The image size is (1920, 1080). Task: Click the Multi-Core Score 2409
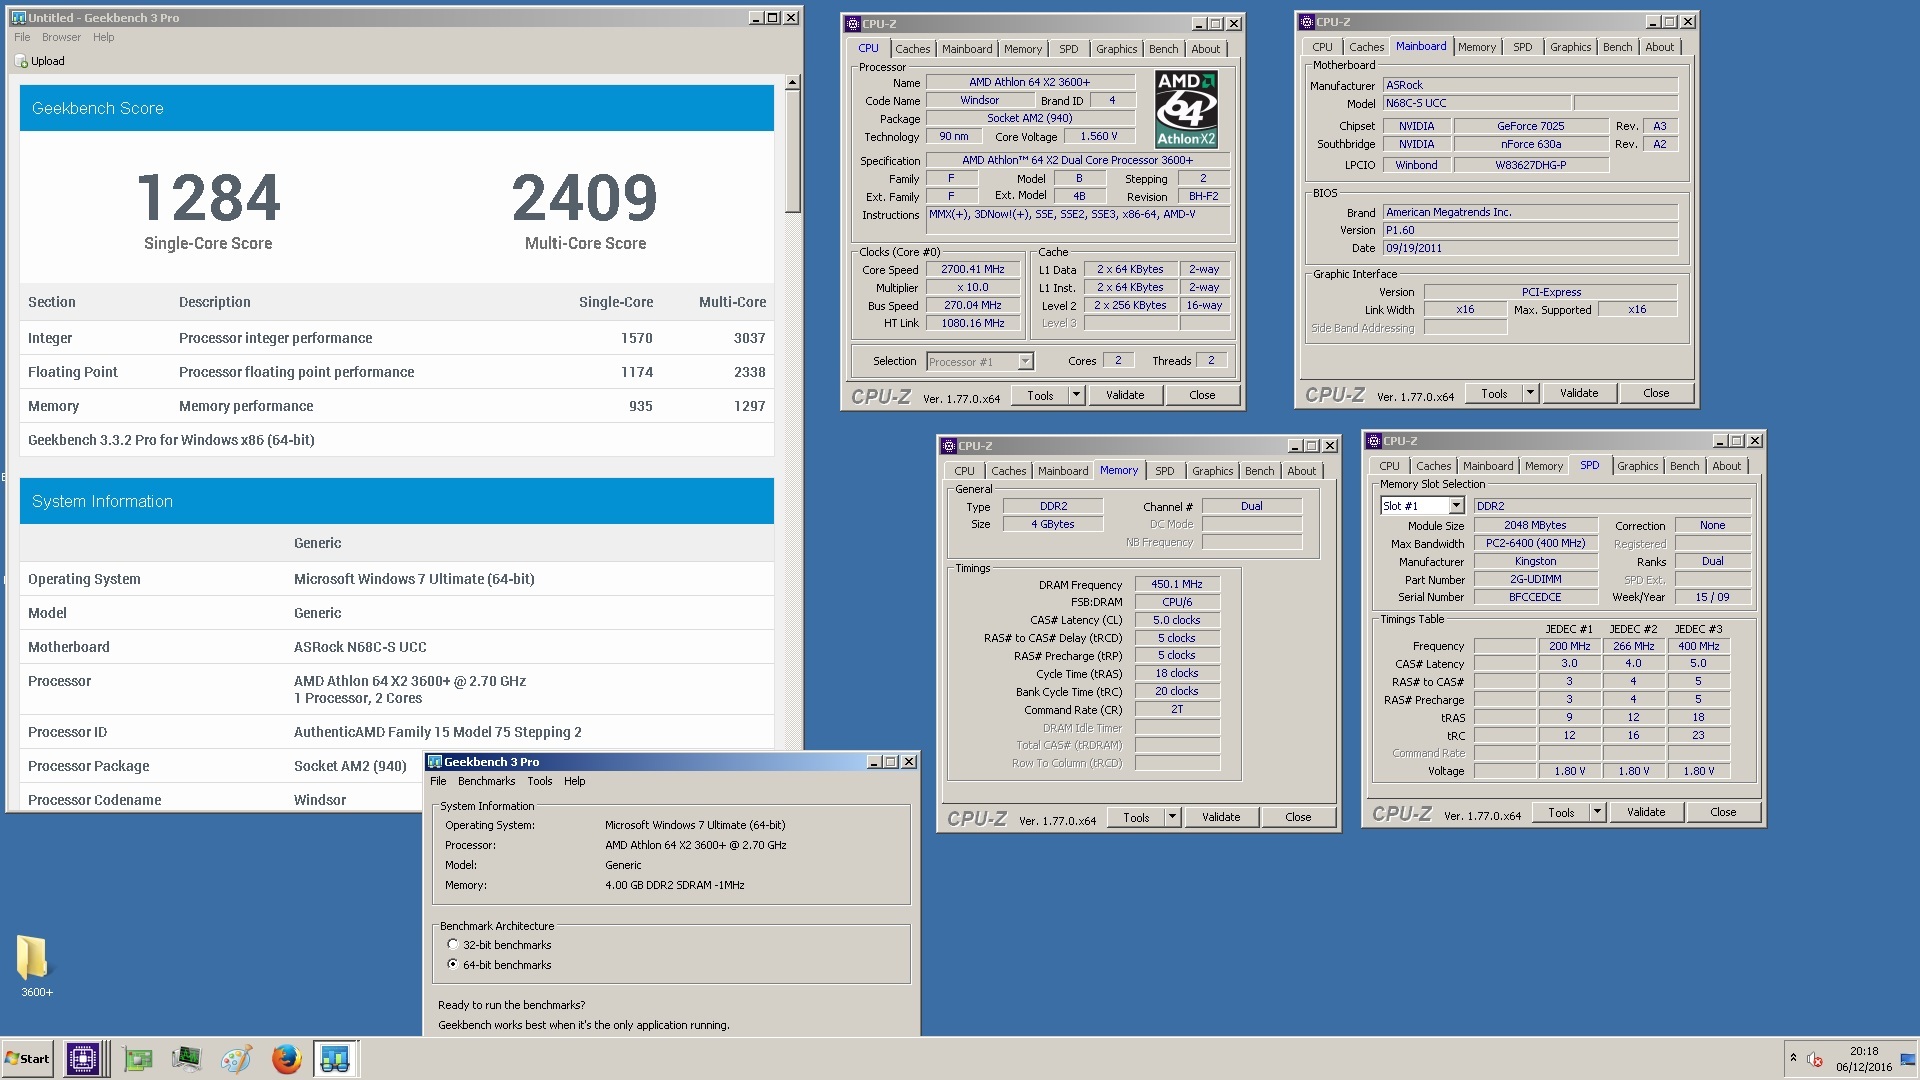point(585,198)
